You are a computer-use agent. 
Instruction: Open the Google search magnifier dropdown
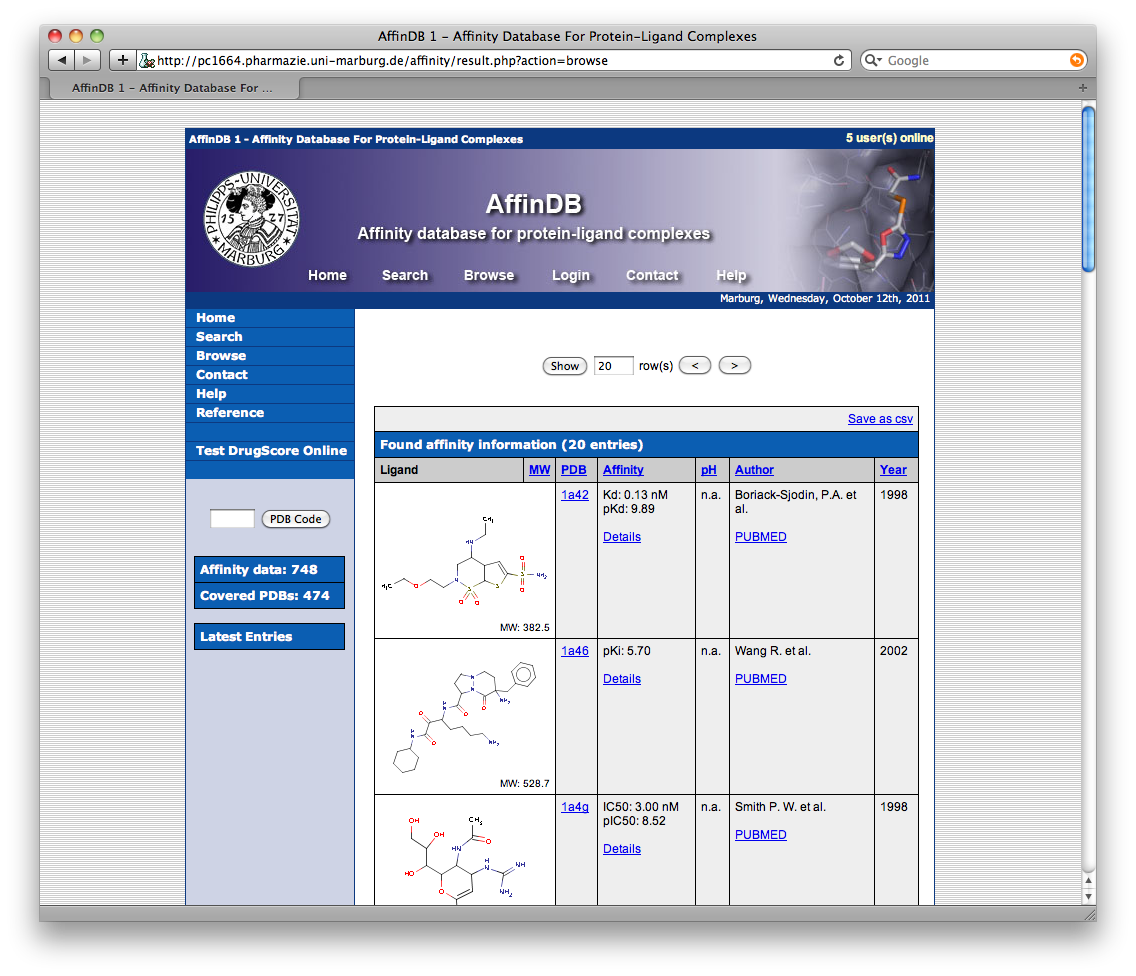872,60
